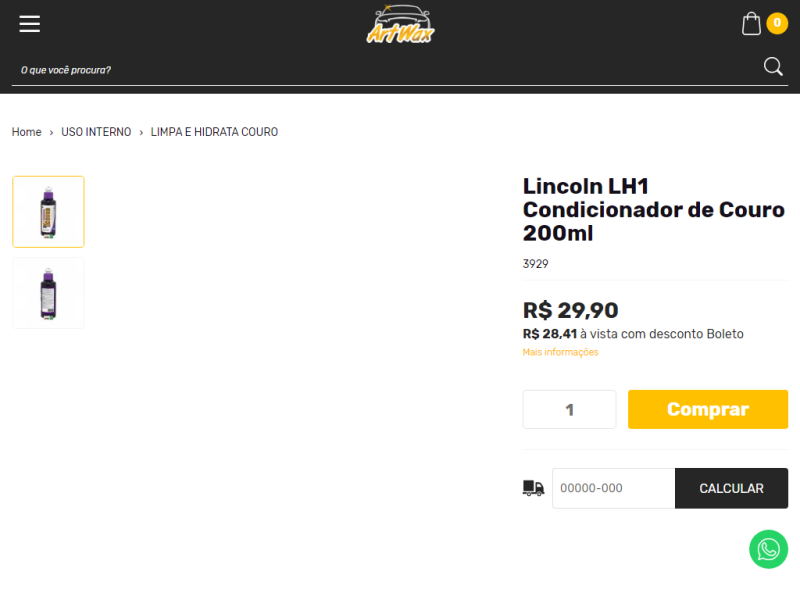Open WhatsApp chat bubble
This screenshot has height=600, width=800.
tap(768, 549)
